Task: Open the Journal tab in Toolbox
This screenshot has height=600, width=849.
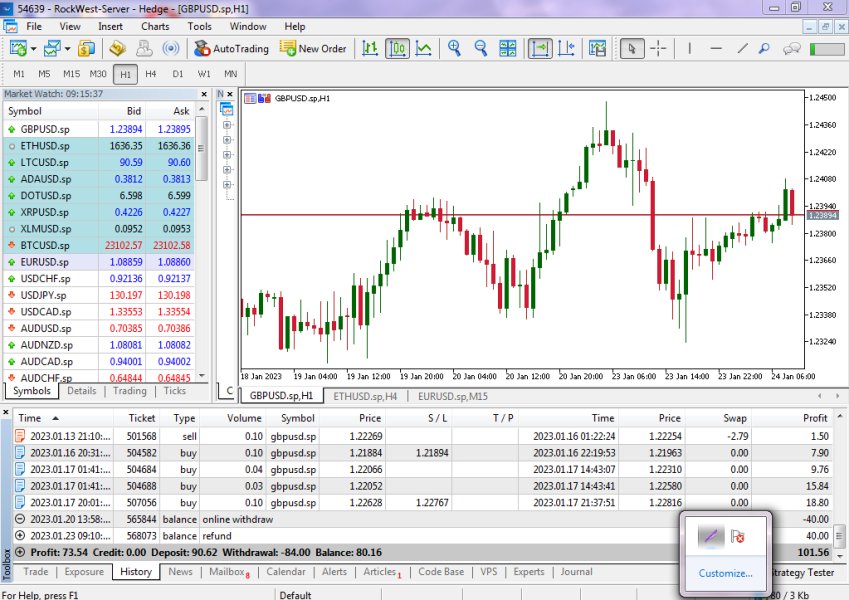Action: tap(577, 572)
